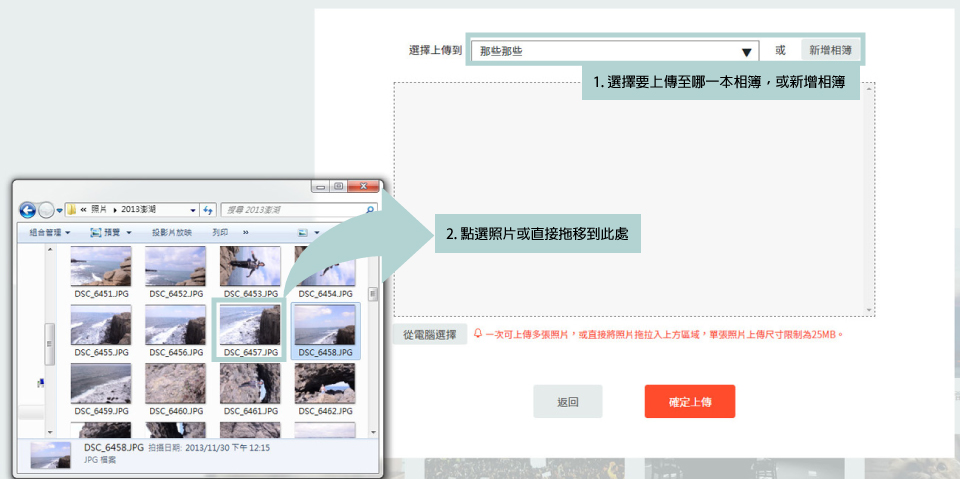Select the DSC_6462.JPG thumbnail

pos(325,383)
